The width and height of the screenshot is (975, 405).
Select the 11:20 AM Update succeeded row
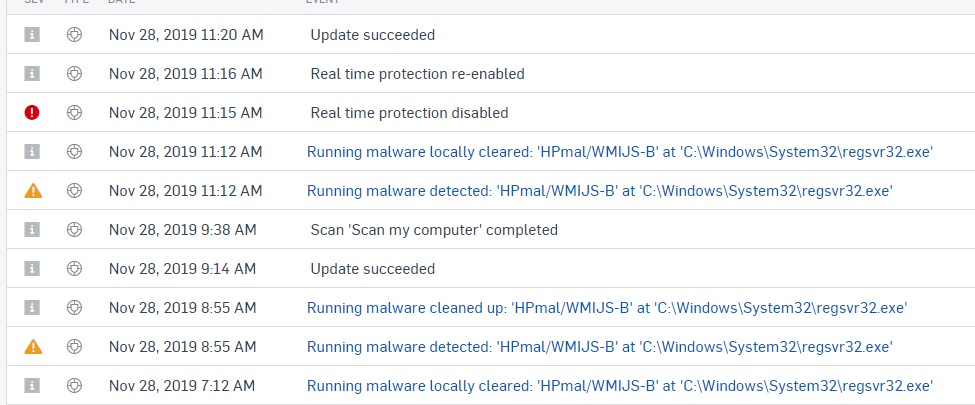(491, 35)
